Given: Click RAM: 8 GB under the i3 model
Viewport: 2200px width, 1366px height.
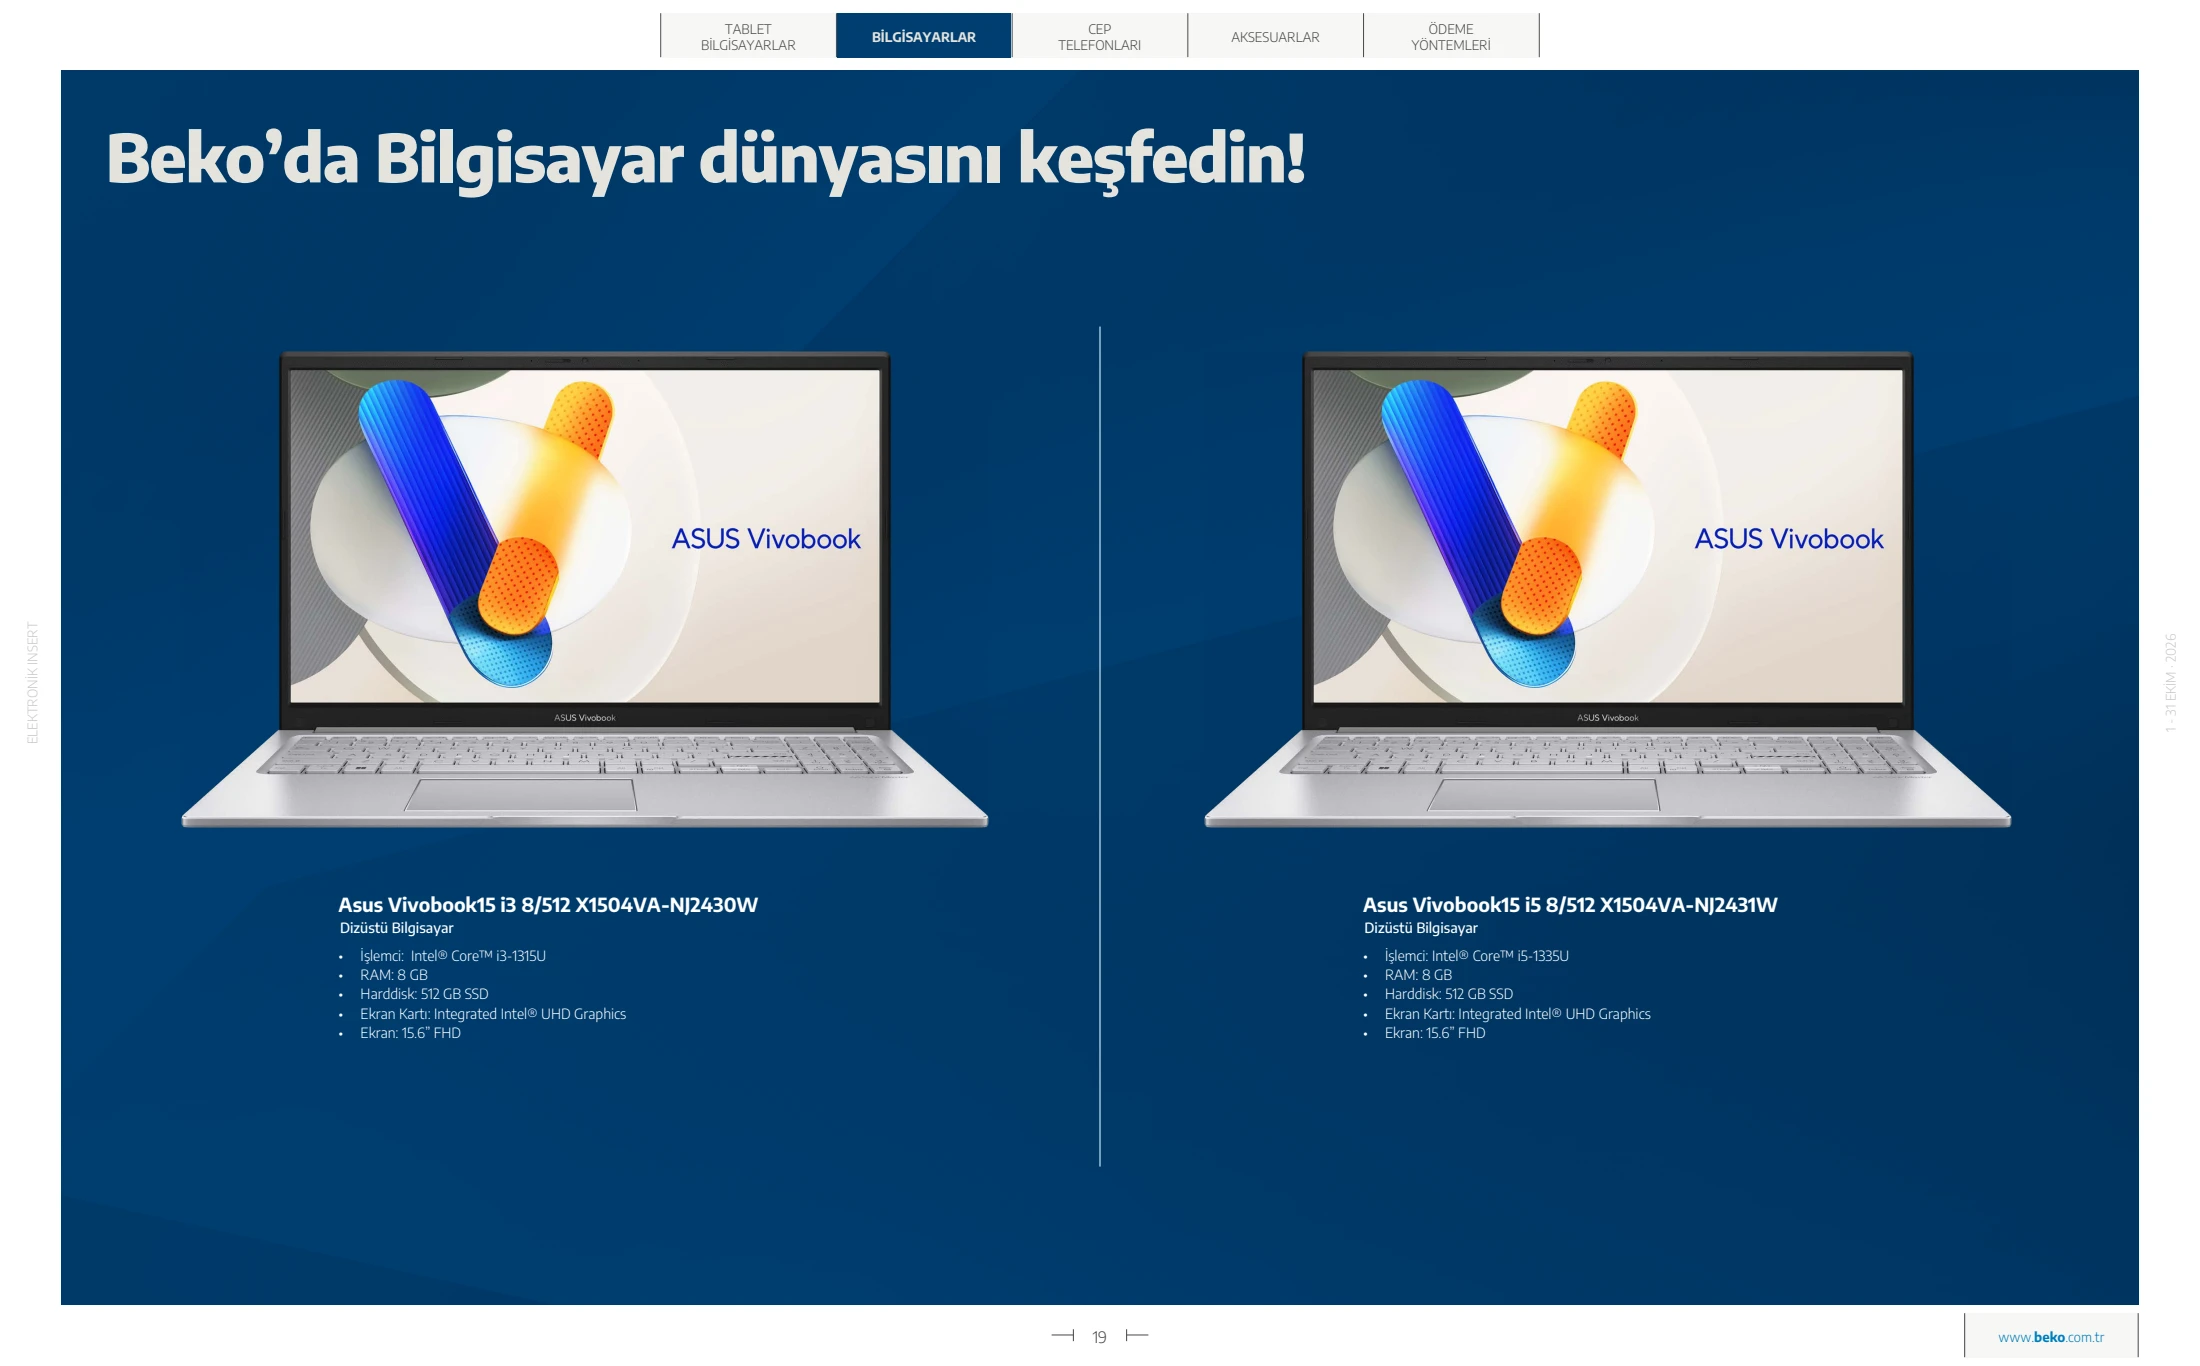Looking at the screenshot, I should (394, 975).
